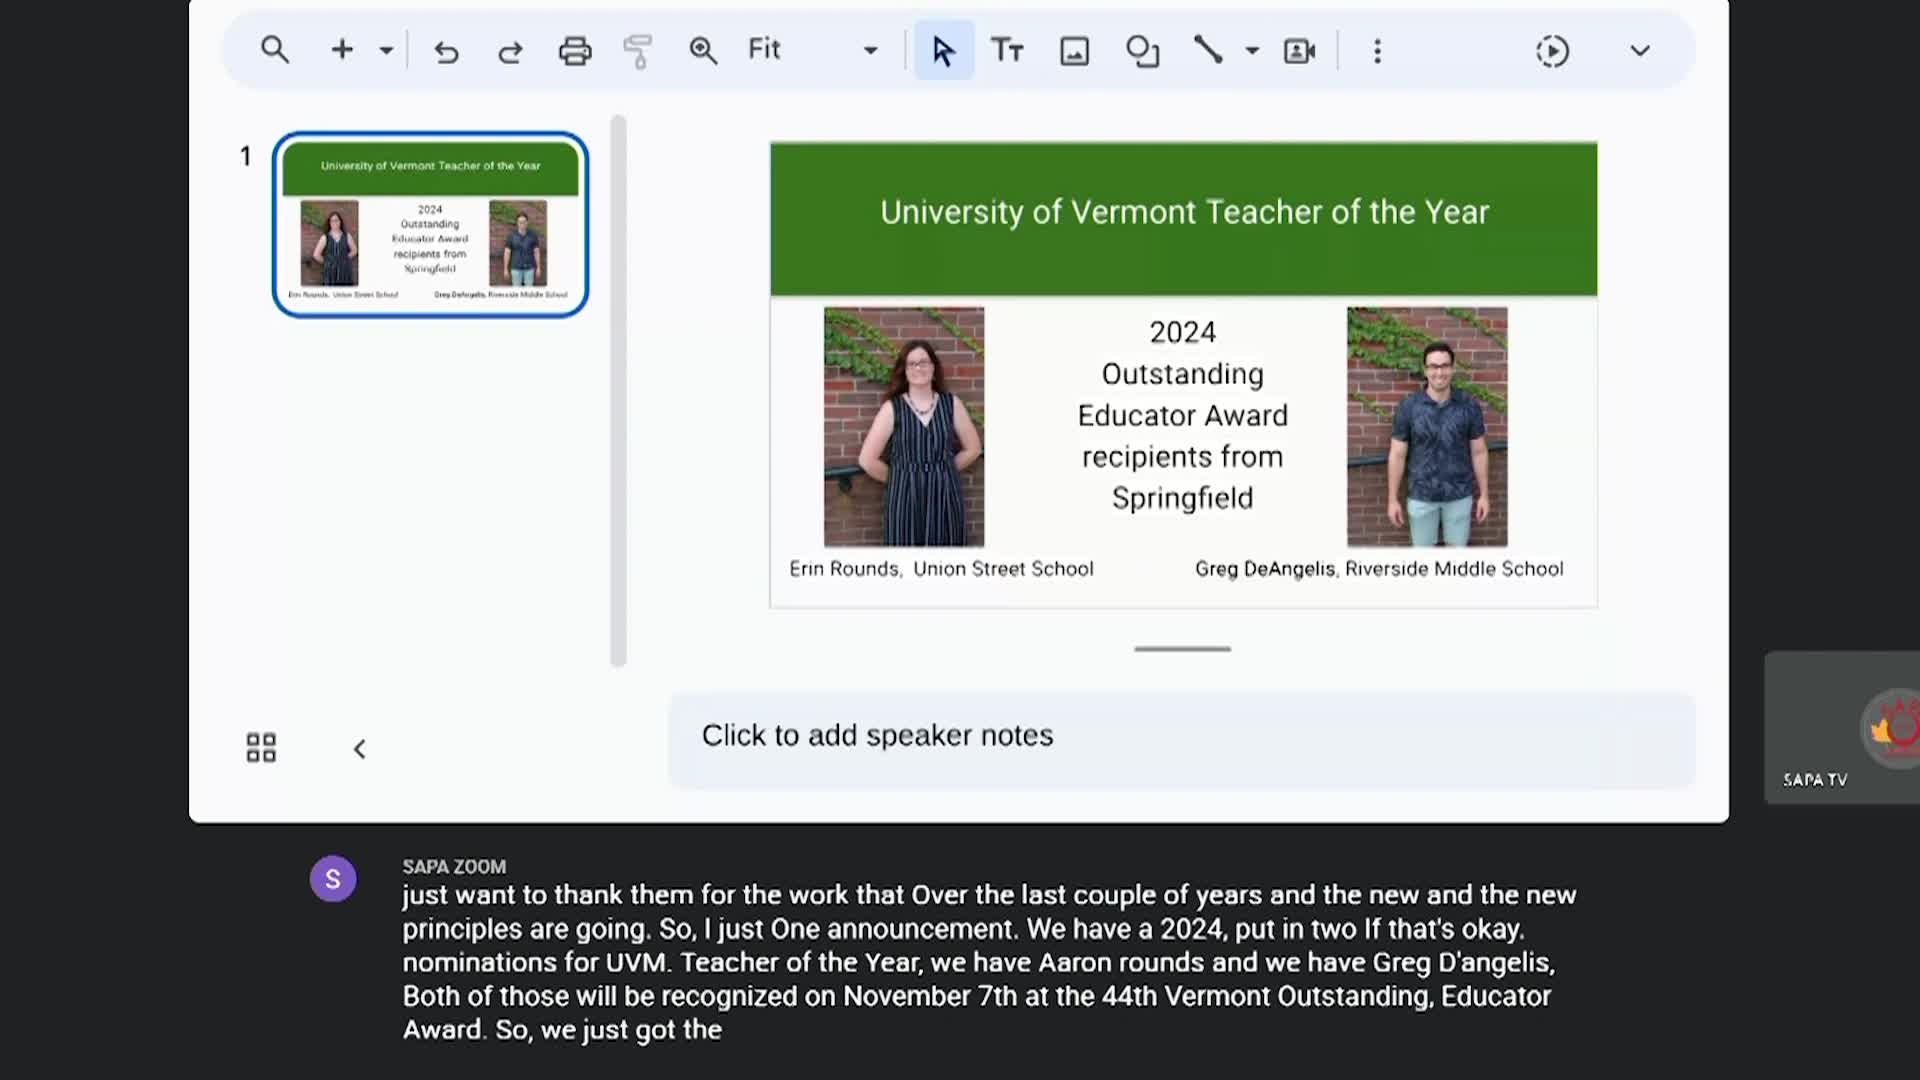Screen dimensions: 1920x1080
Task: Insert a shape
Action: click(x=1142, y=51)
